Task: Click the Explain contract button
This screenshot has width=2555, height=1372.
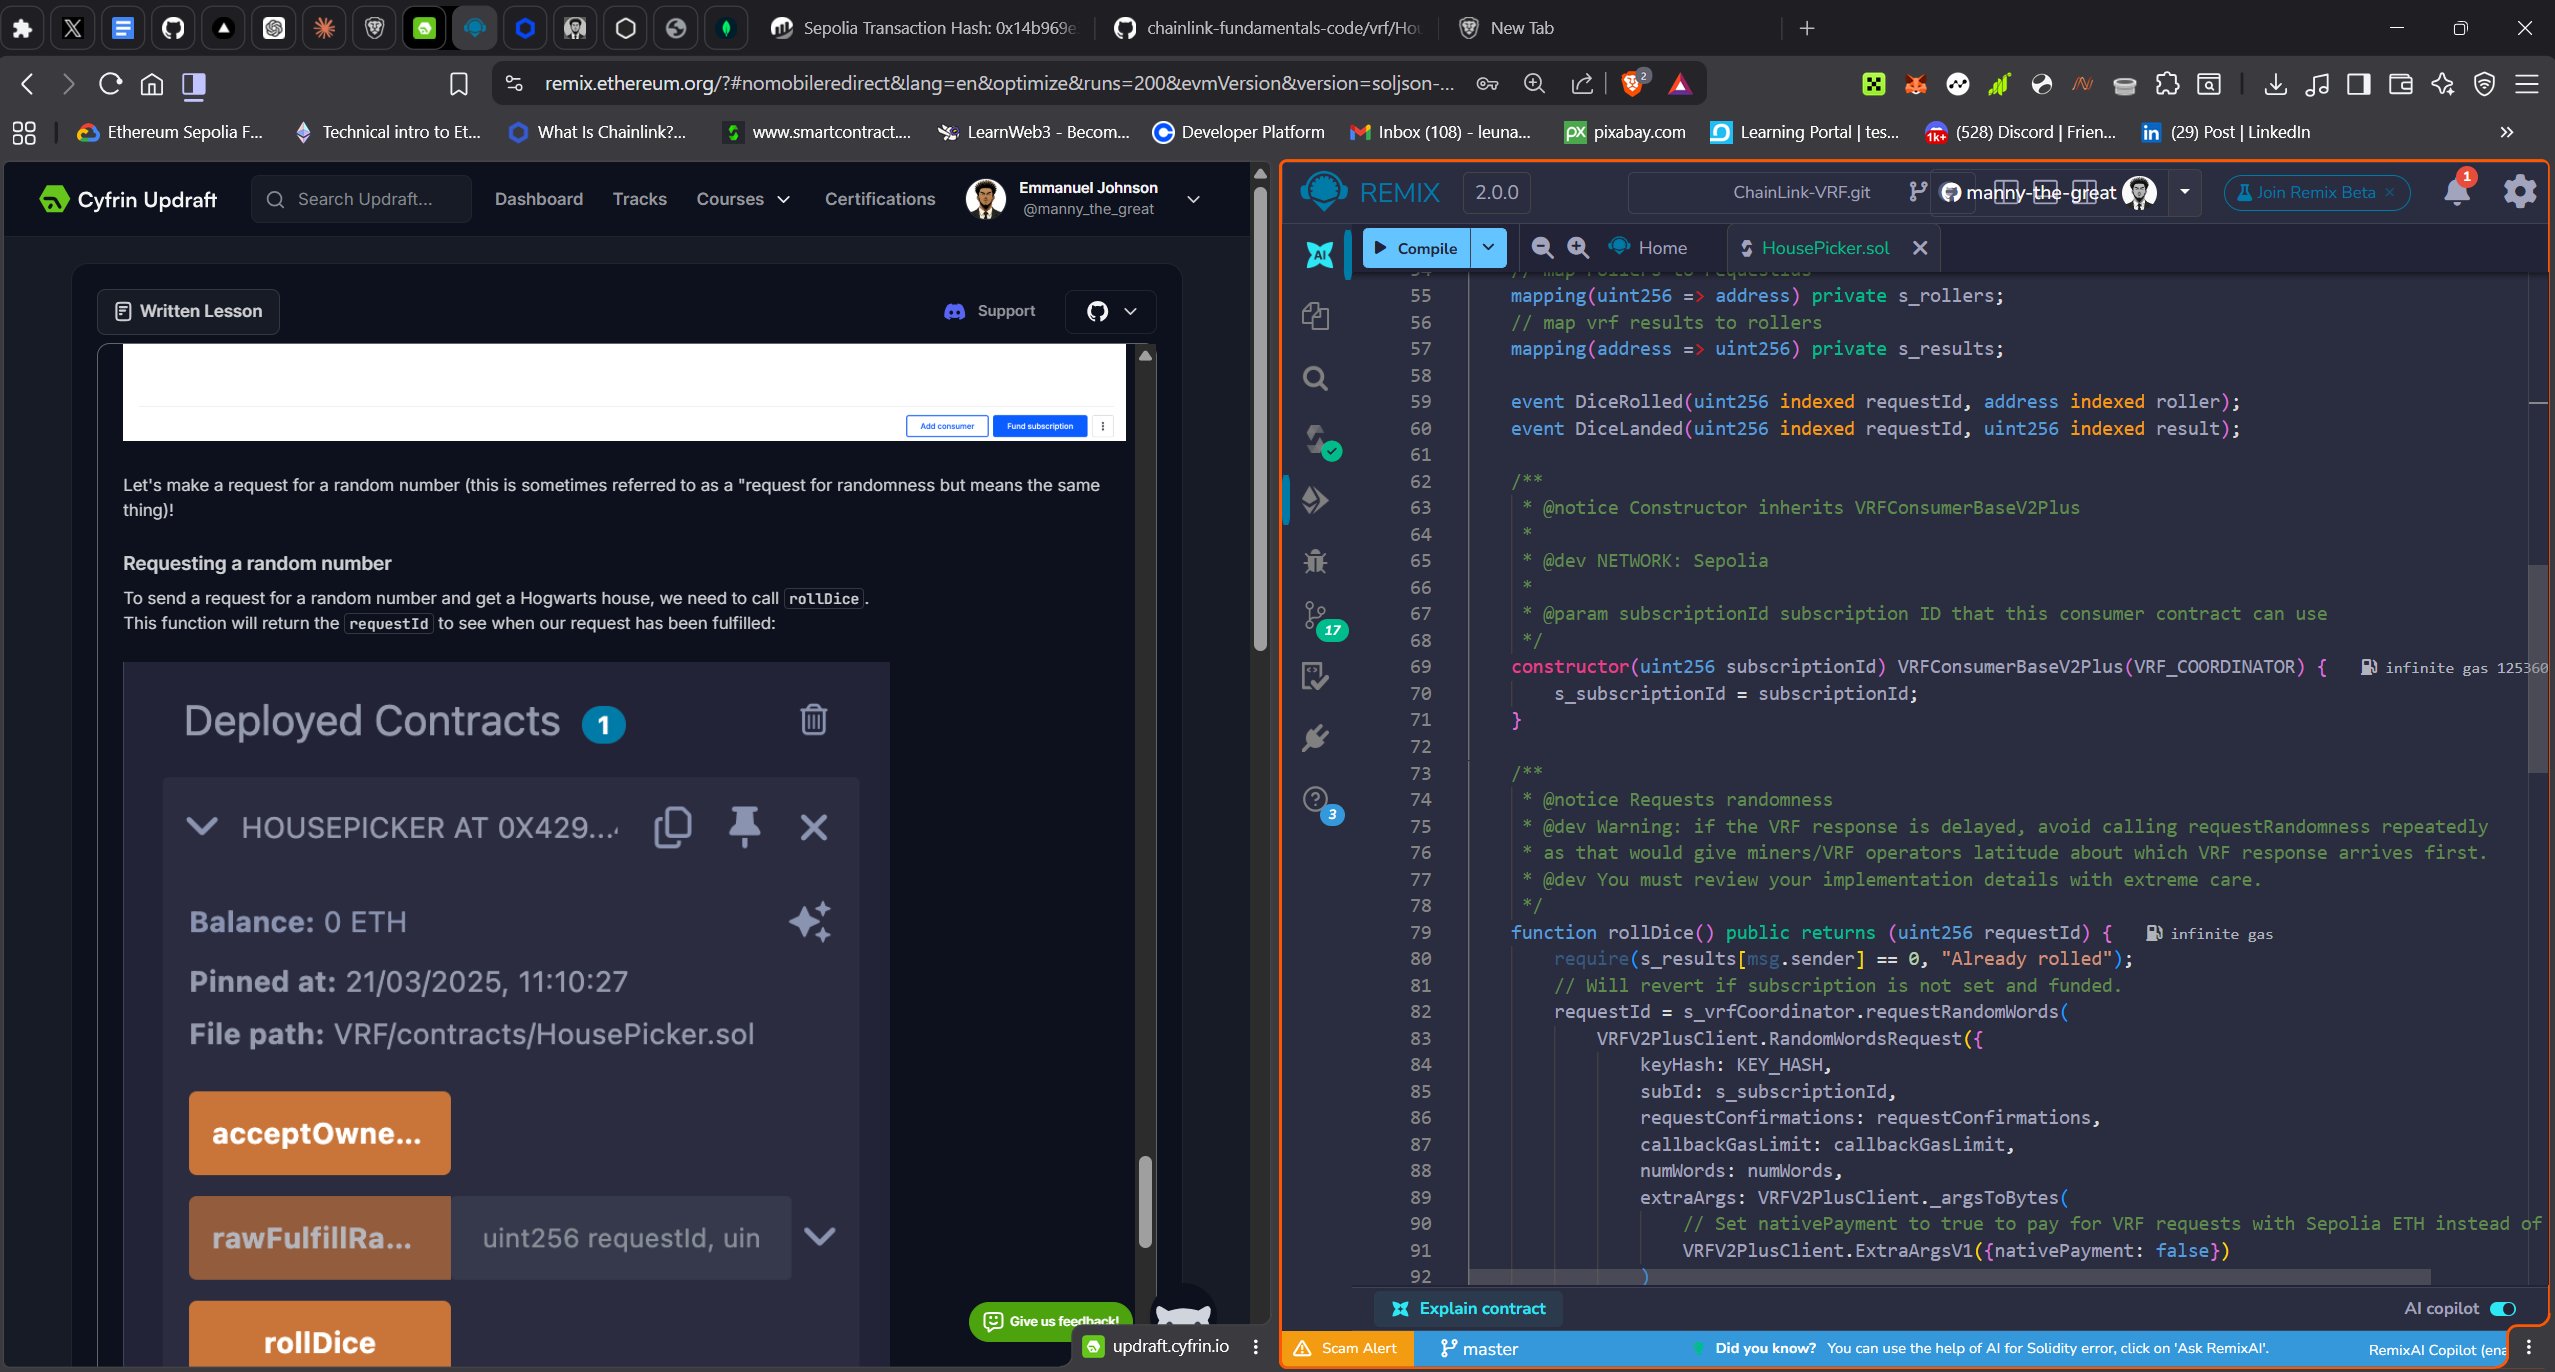Action: pyautogui.click(x=1468, y=1308)
